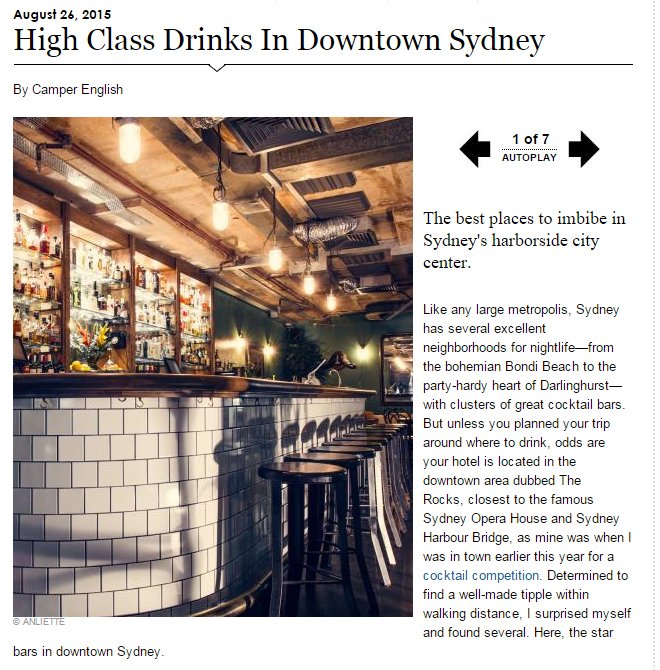Image resolution: width=660 pixels, height=670 pixels.
Task: Click the bar interior photo
Action: pos(213,367)
